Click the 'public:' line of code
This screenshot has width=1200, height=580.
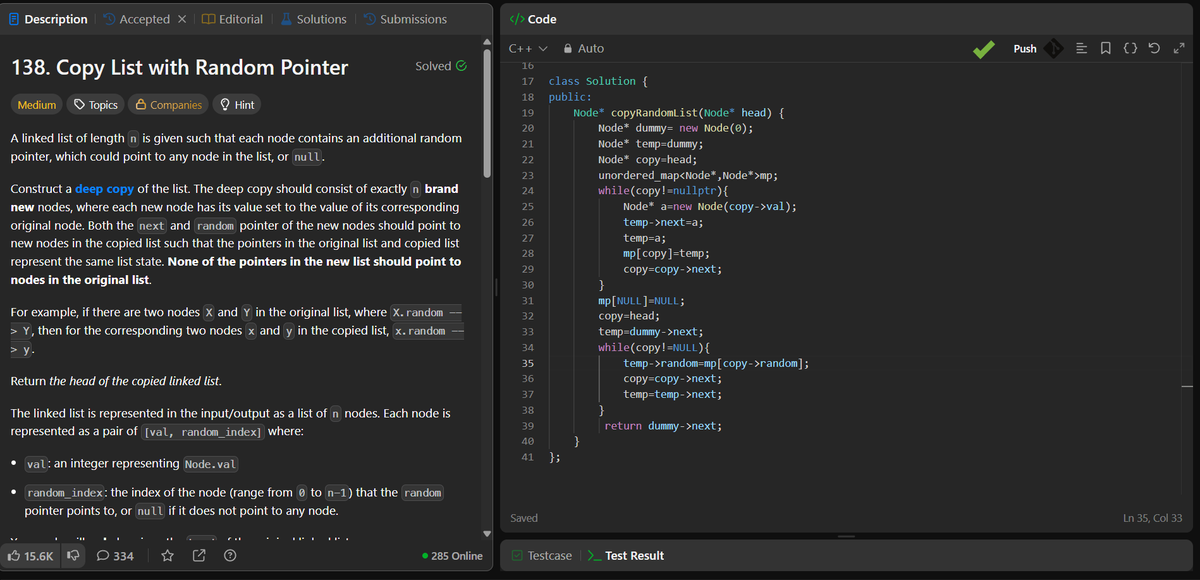570,97
